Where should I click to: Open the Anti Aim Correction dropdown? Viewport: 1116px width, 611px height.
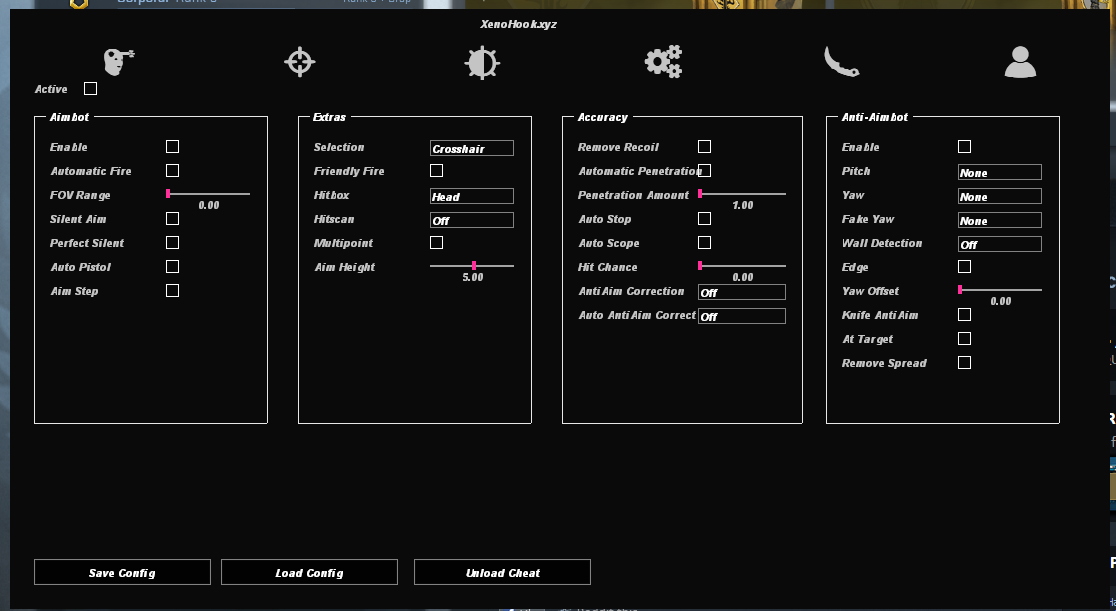742,292
